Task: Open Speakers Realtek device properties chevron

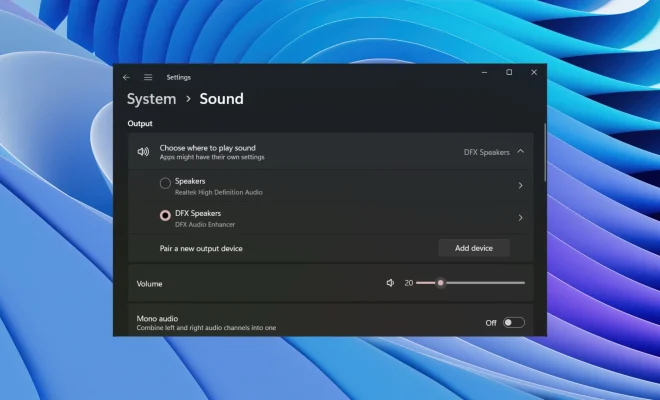Action: pyautogui.click(x=521, y=185)
